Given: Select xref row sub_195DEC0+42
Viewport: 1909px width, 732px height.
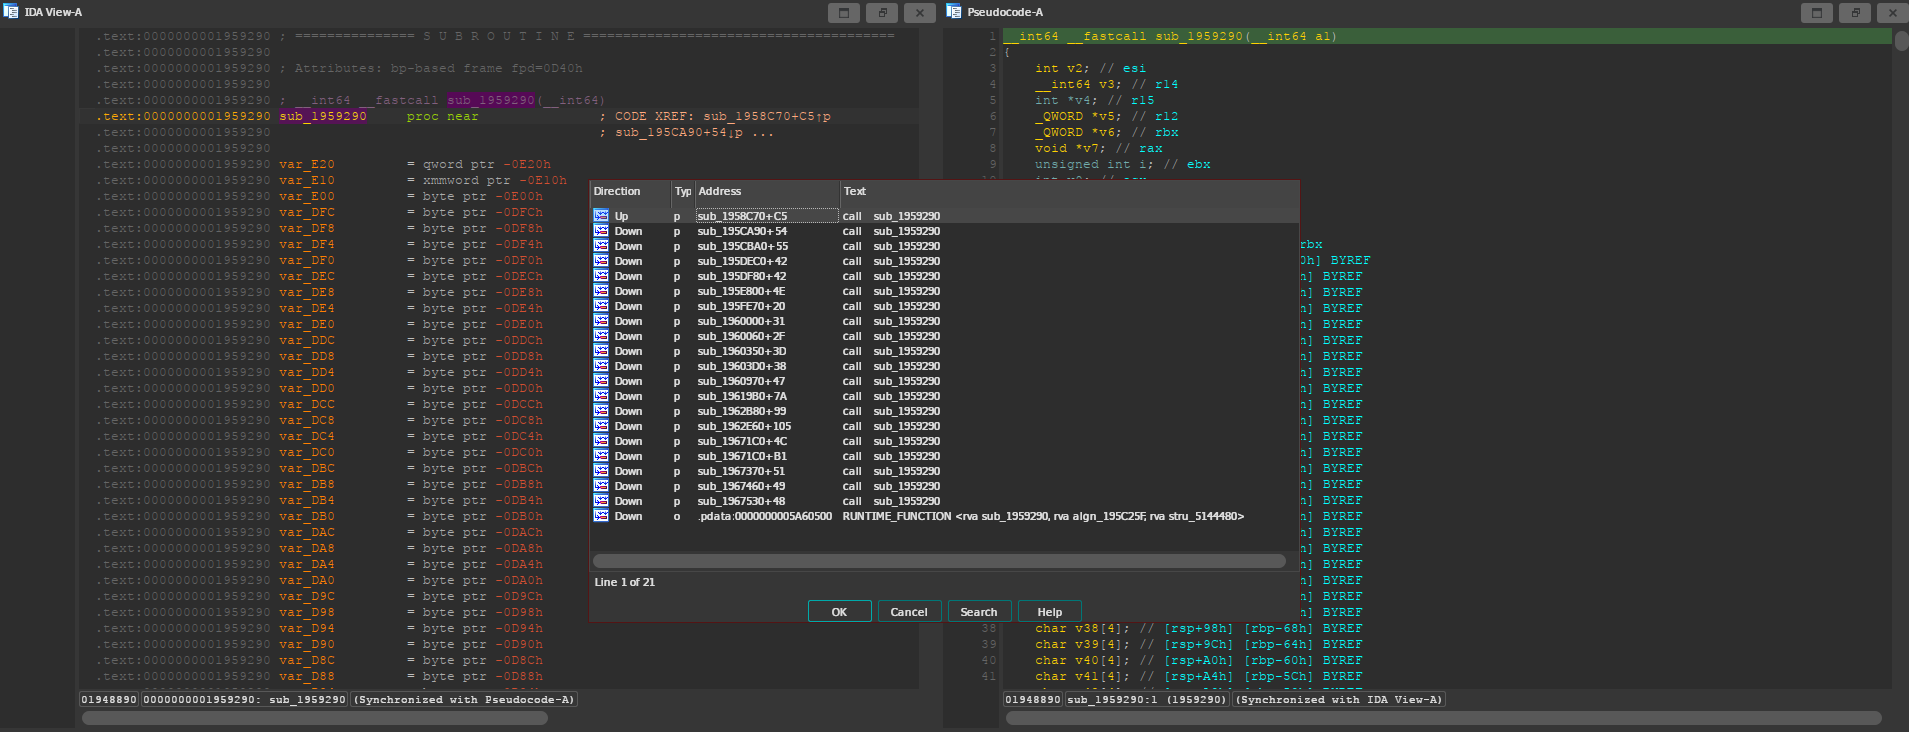Looking at the screenshot, I should tap(945, 261).
